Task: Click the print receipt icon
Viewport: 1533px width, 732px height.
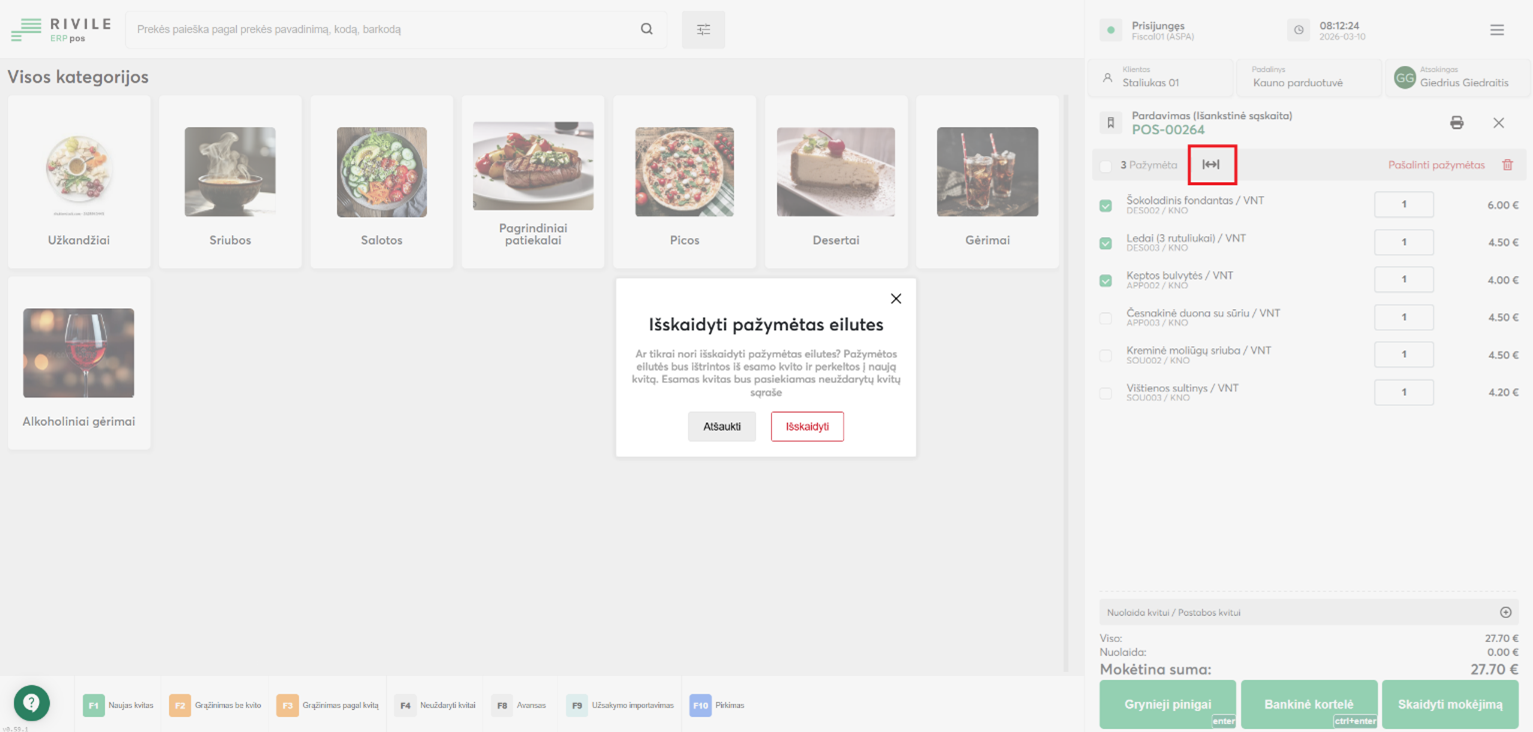Action: click(x=1456, y=123)
